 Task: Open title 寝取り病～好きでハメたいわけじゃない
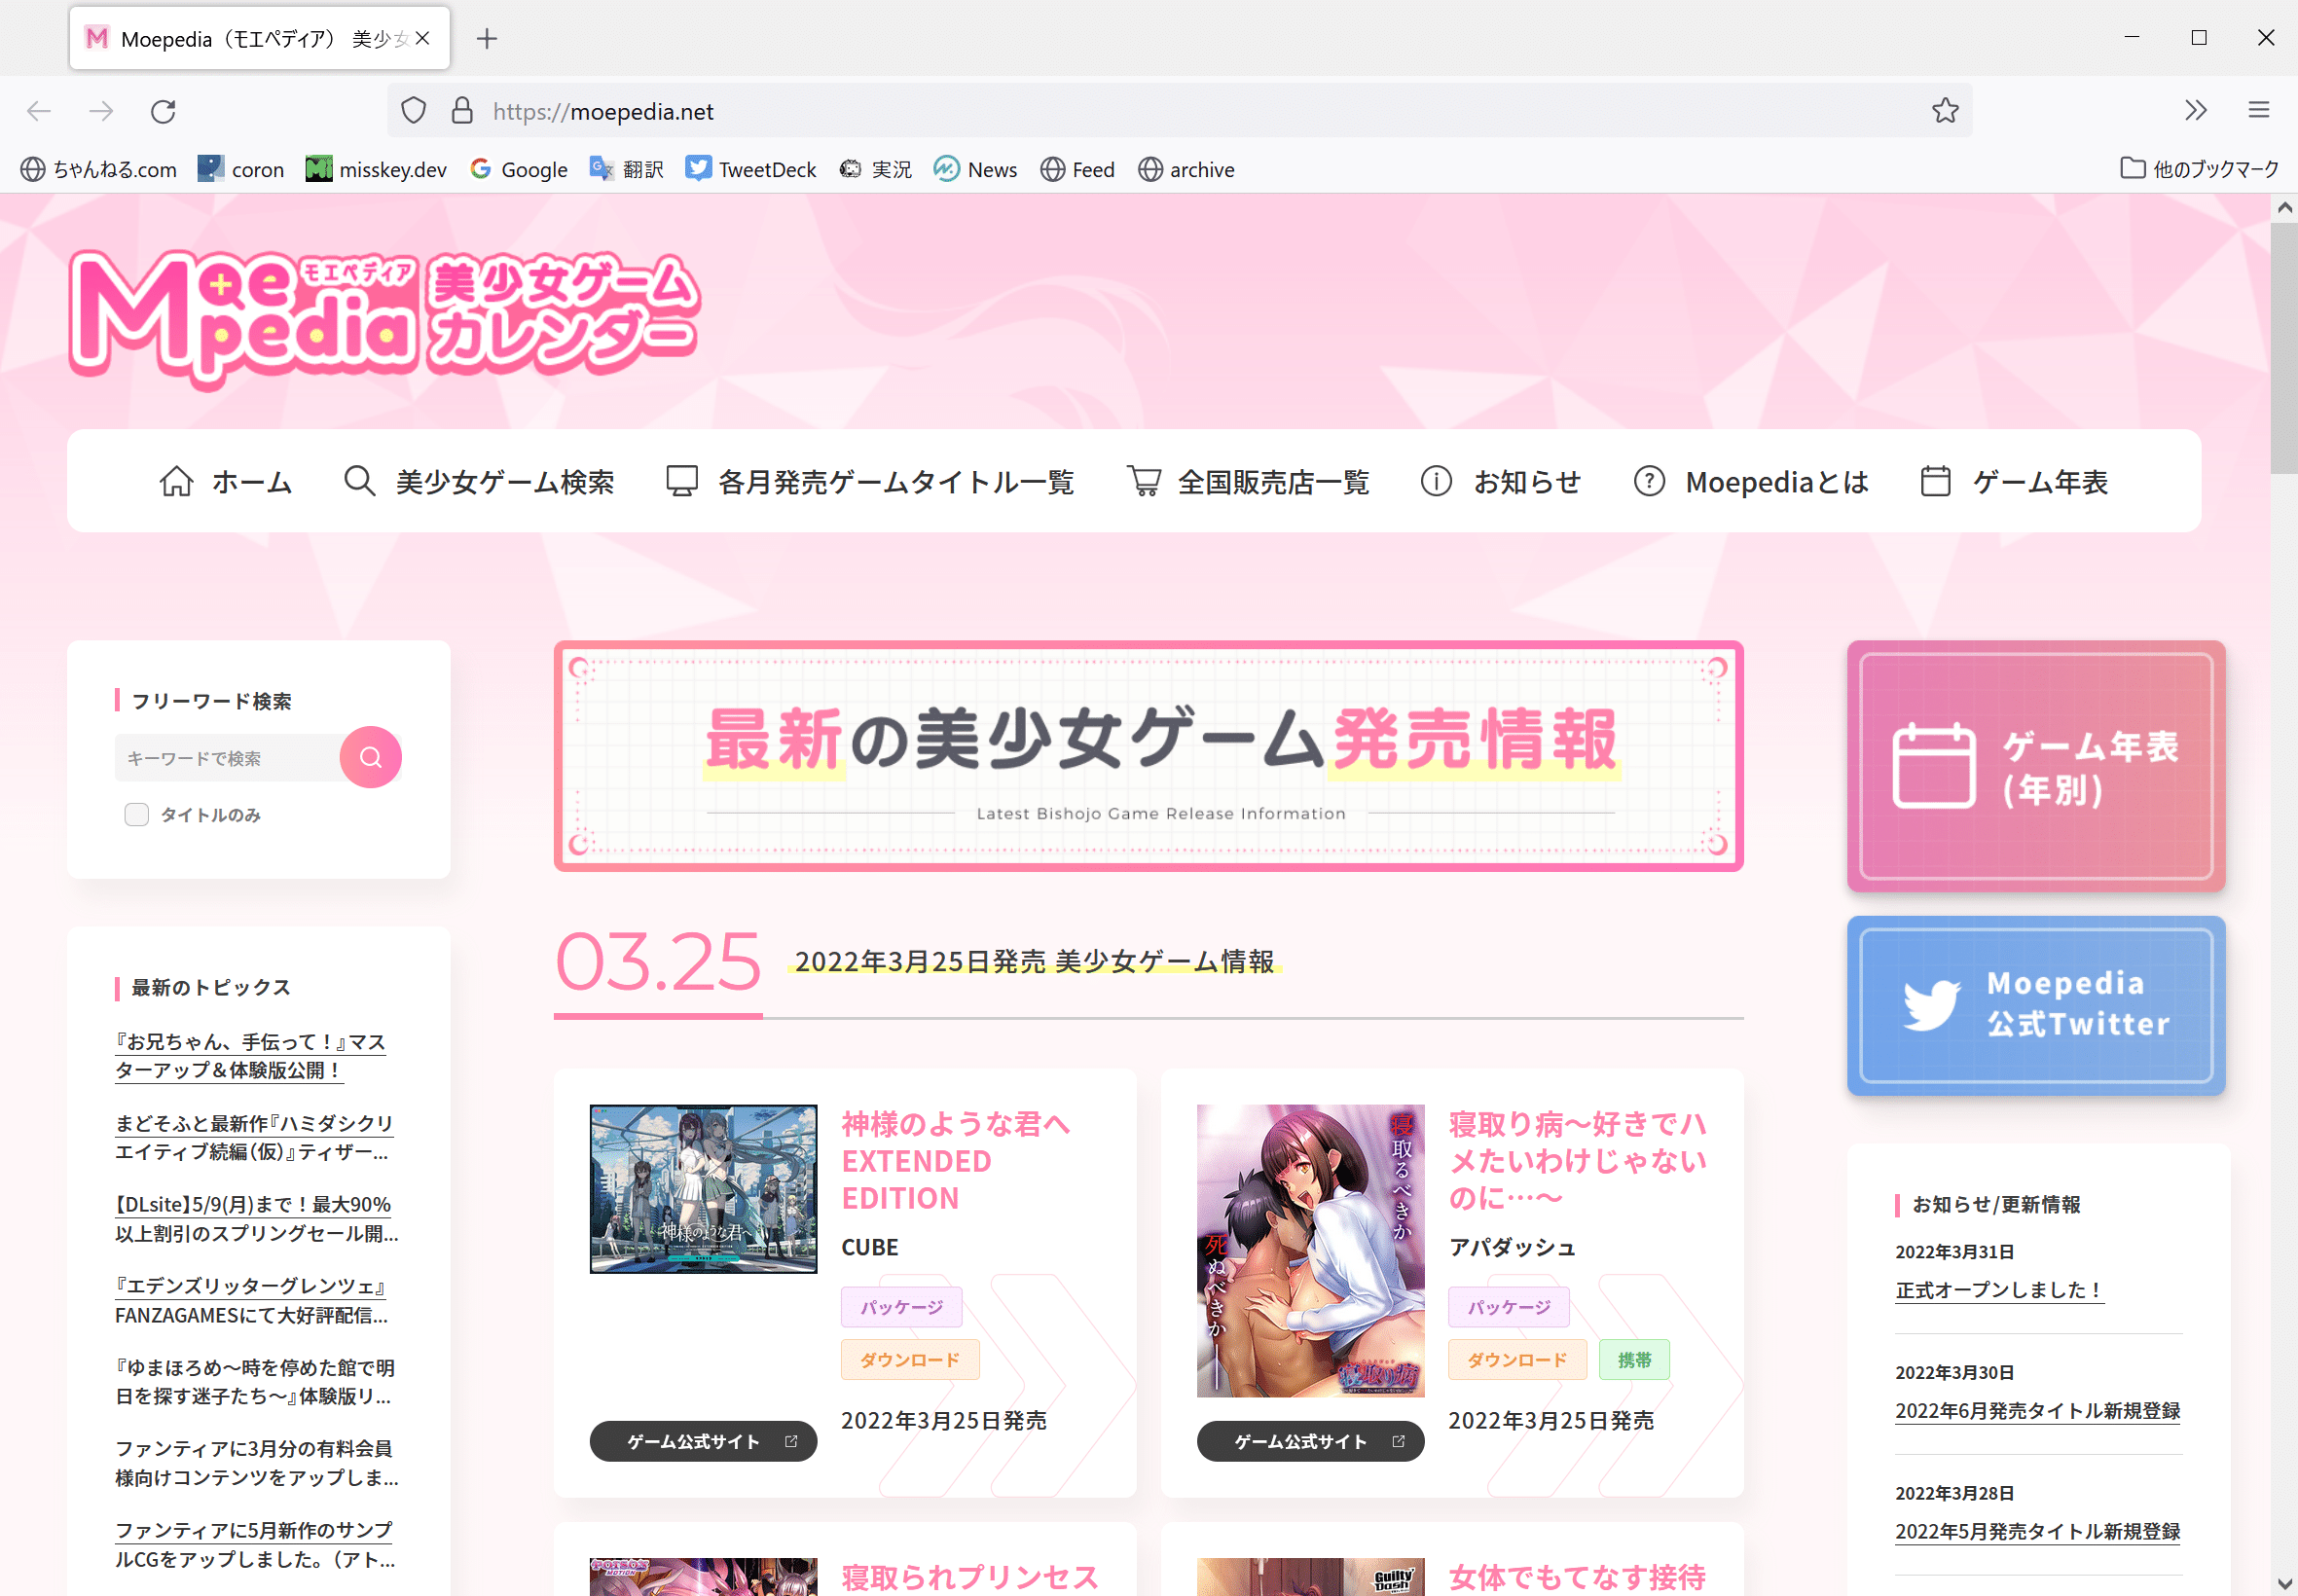(x=1578, y=1161)
